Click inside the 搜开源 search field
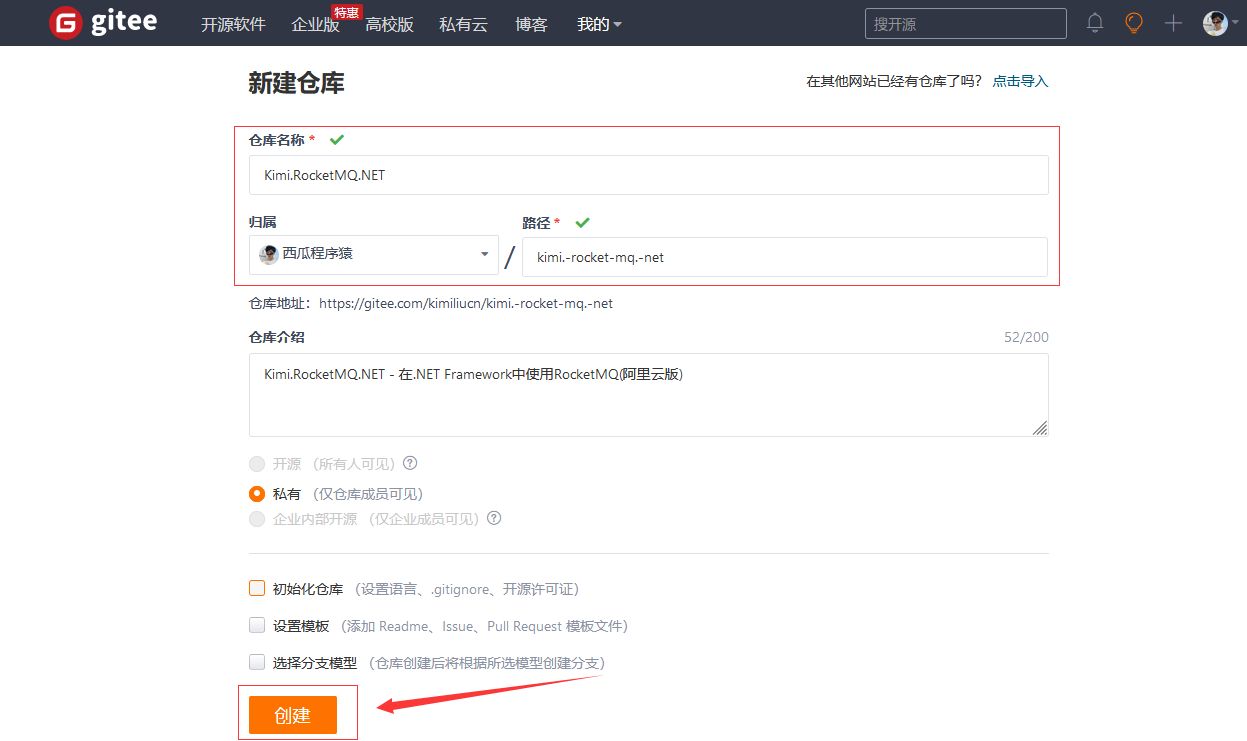1247x741 pixels. click(x=964, y=22)
